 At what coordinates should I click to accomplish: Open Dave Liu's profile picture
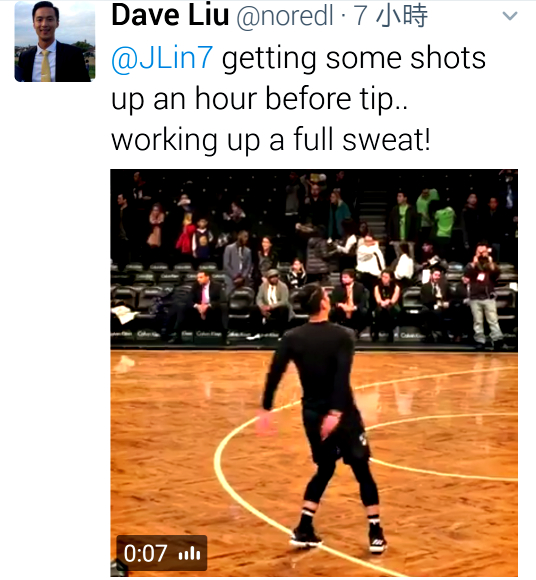[55, 41]
